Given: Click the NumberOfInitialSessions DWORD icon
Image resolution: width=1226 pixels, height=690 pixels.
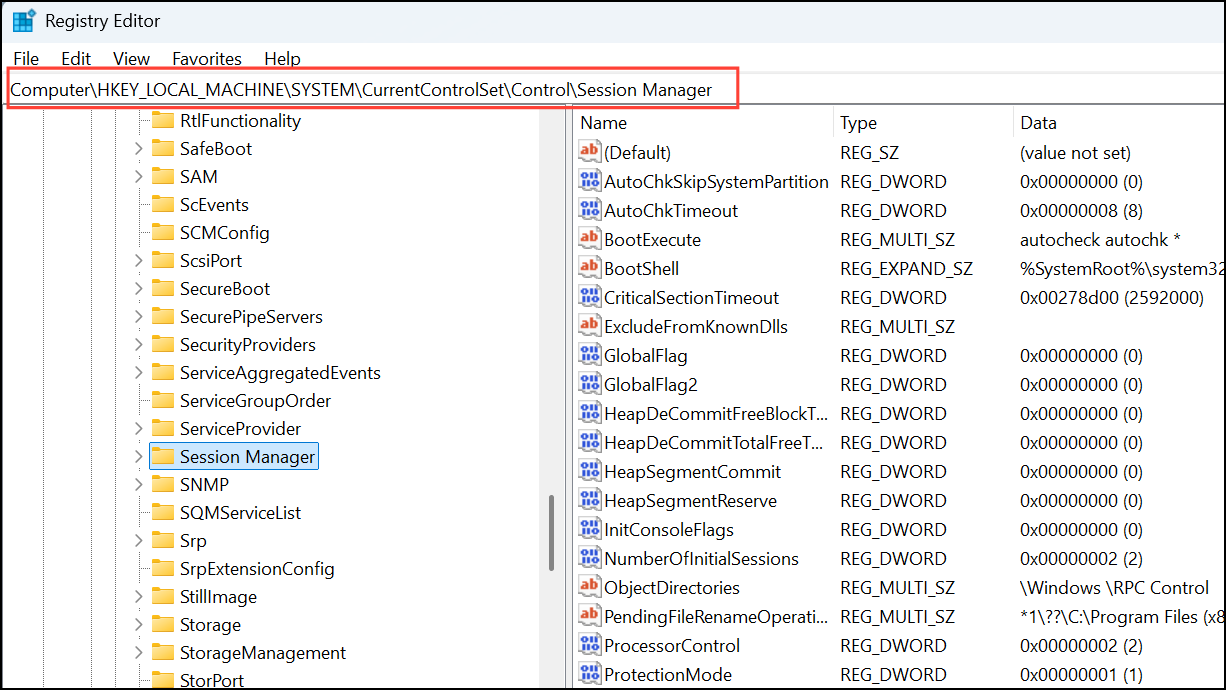Looking at the screenshot, I should (x=589, y=558).
